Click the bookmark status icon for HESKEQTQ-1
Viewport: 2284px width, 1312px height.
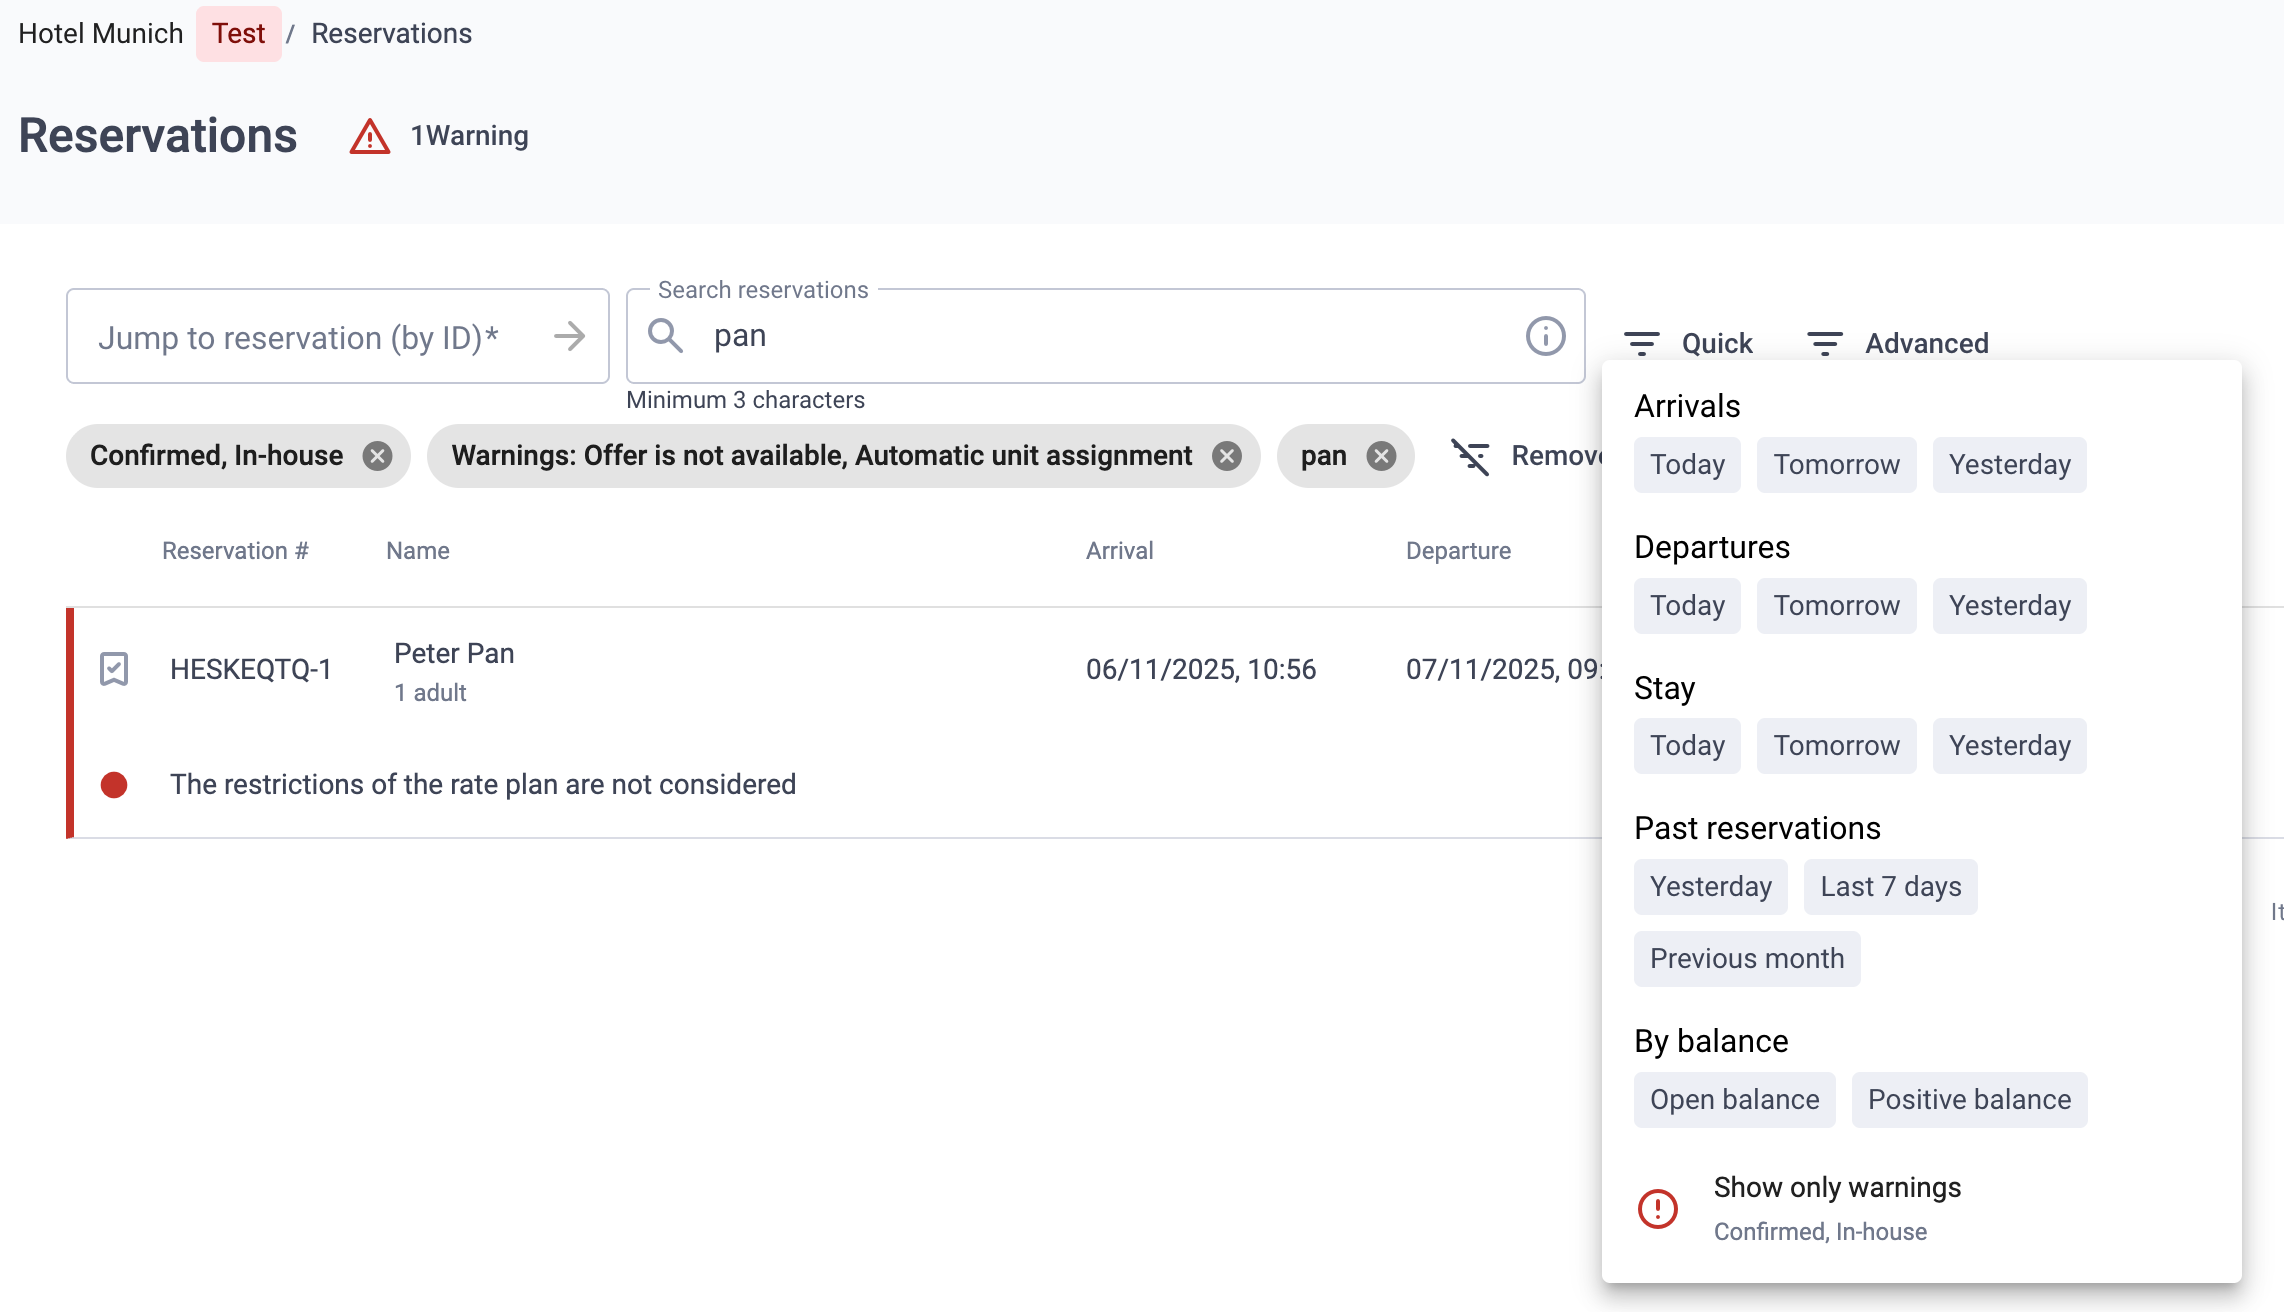(x=114, y=669)
